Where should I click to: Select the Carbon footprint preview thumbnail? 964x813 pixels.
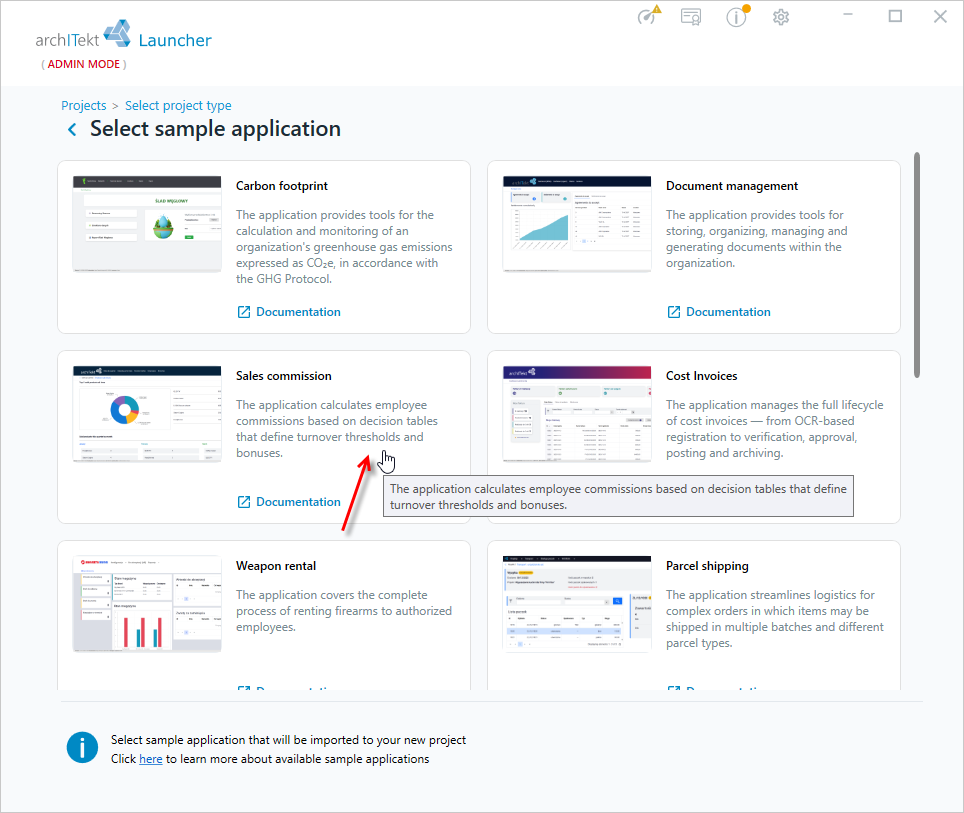[147, 224]
